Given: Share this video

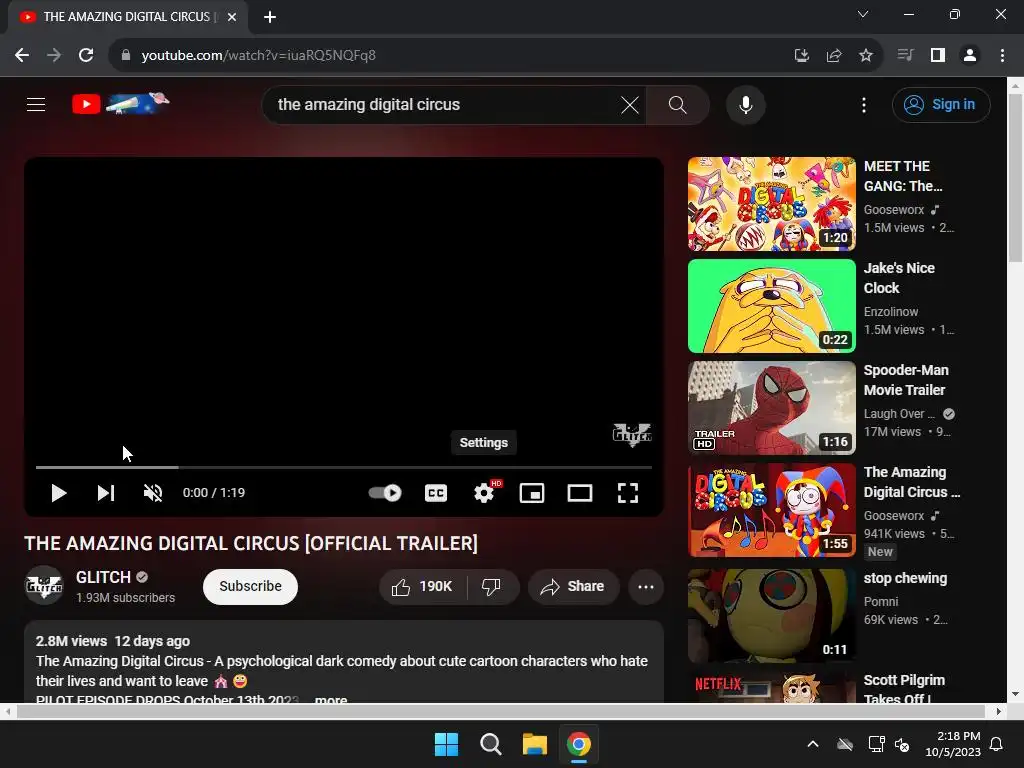Looking at the screenshot, I should pos(573,586).
